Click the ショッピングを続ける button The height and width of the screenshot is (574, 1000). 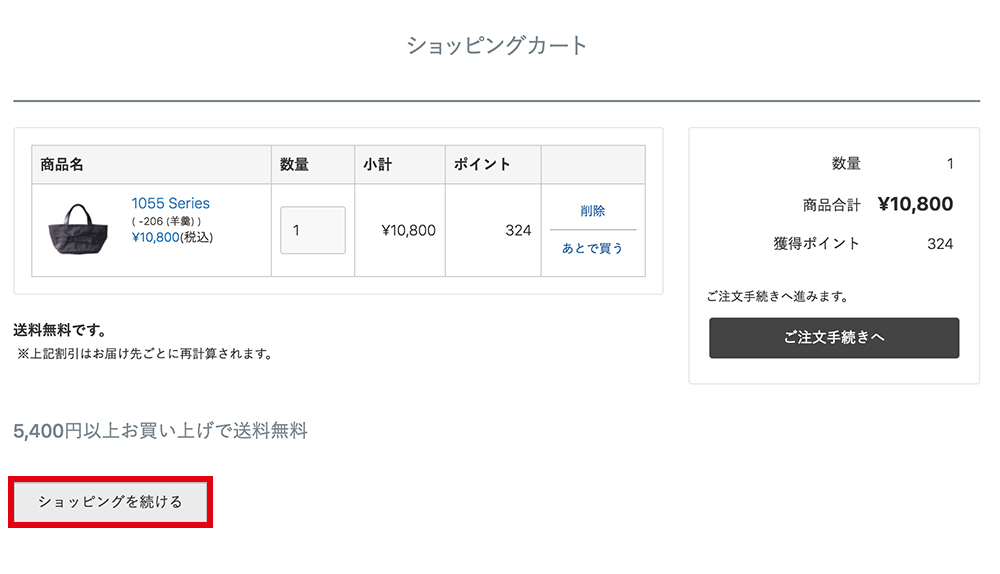tap(110, 502)
